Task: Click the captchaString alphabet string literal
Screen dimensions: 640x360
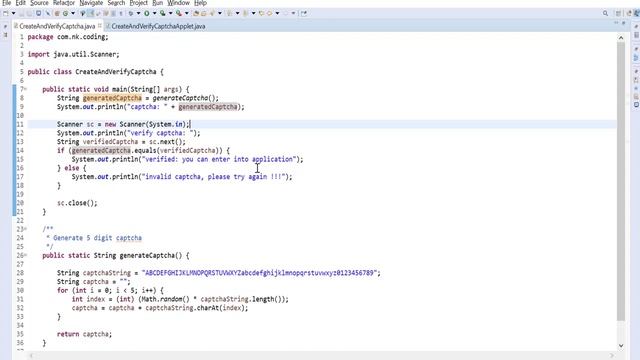Action: tap(260, 273)
